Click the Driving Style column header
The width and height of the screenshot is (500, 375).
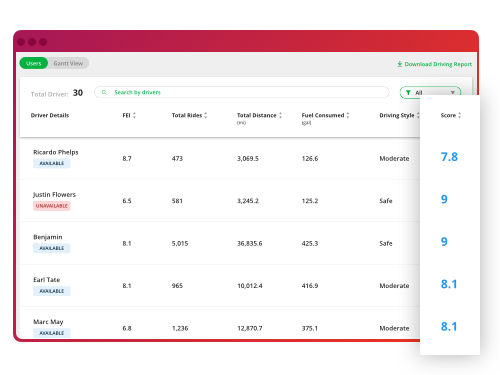pos(397,115)
